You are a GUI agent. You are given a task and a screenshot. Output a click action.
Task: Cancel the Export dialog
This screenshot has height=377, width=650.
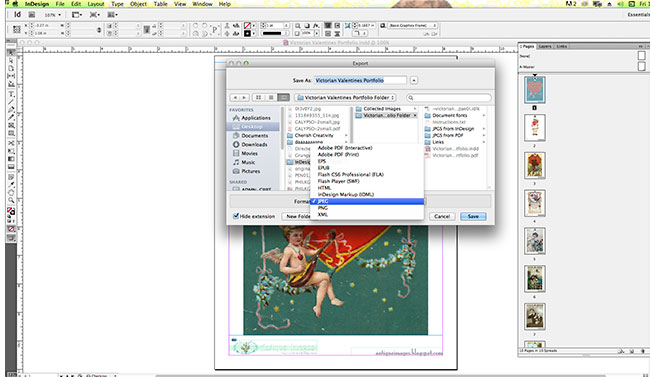pyautogui.click(x=442, y=216)
